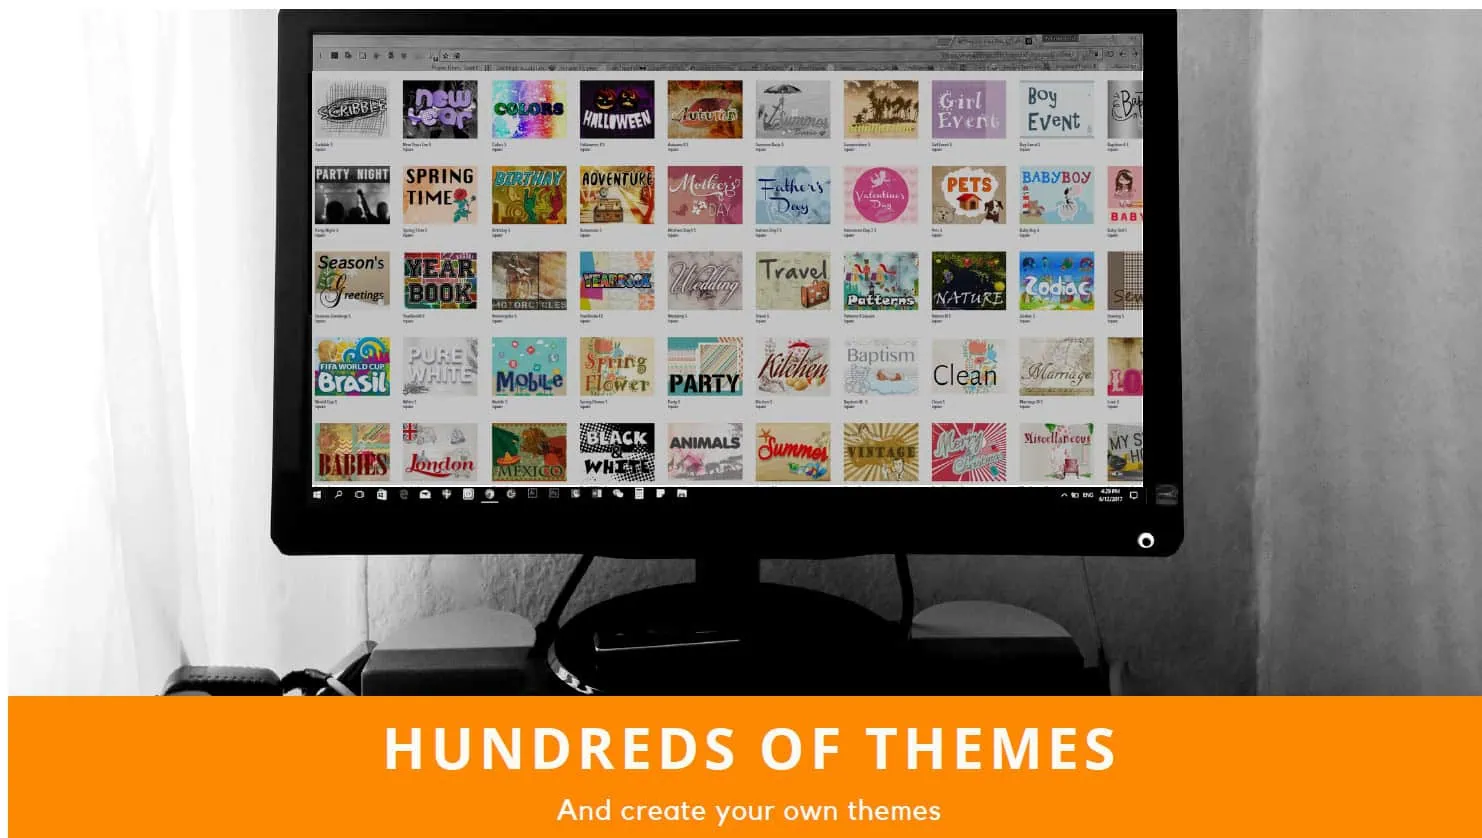Click the taskbar clock and date
Viewport: 1482px width, 838px height.
tap(1110, 495)
